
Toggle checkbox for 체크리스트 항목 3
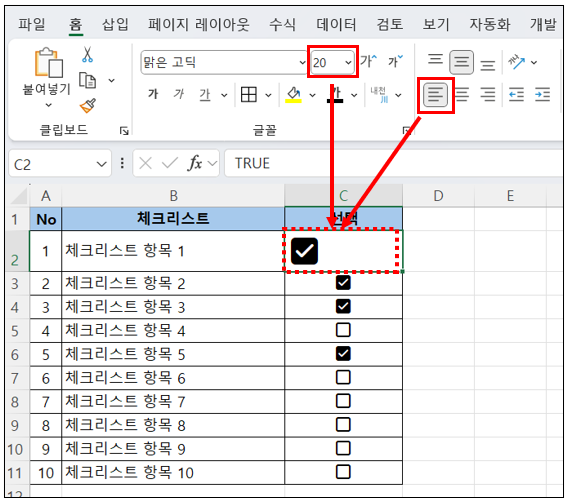pyautogui.click(x=343, y=306)
